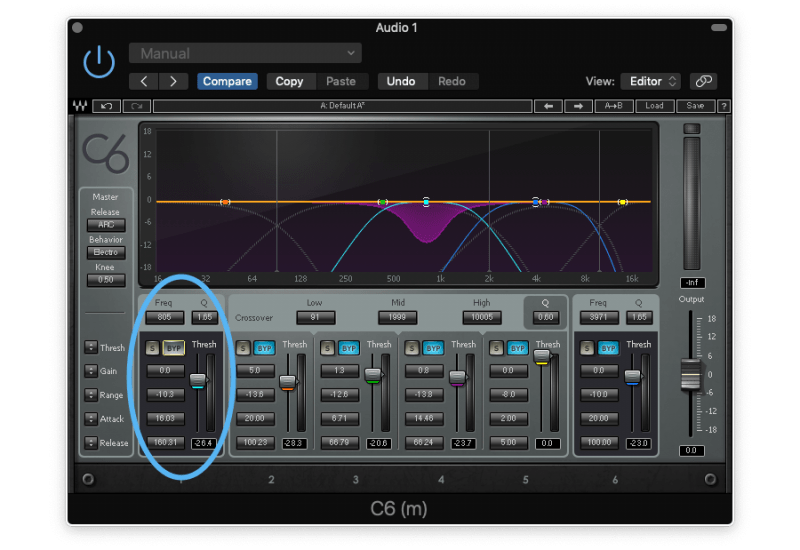
Task: Click the Compare button
Action: coord(227,82)
